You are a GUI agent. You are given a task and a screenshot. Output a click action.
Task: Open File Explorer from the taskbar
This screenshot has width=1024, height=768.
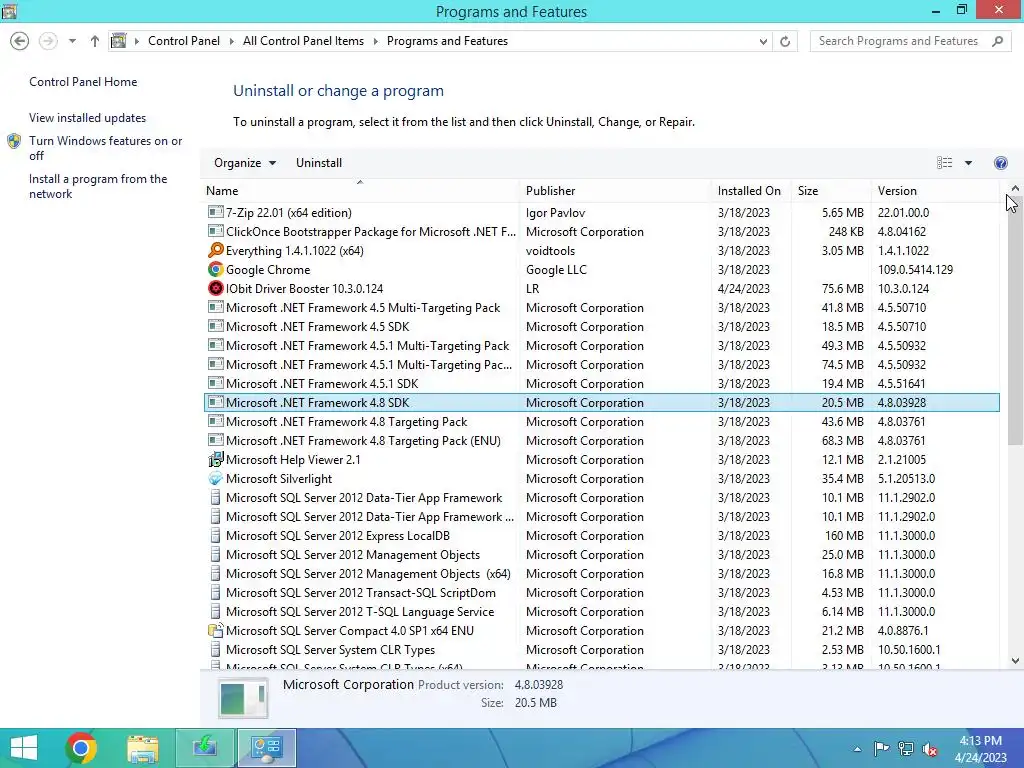tap(142, 748)
